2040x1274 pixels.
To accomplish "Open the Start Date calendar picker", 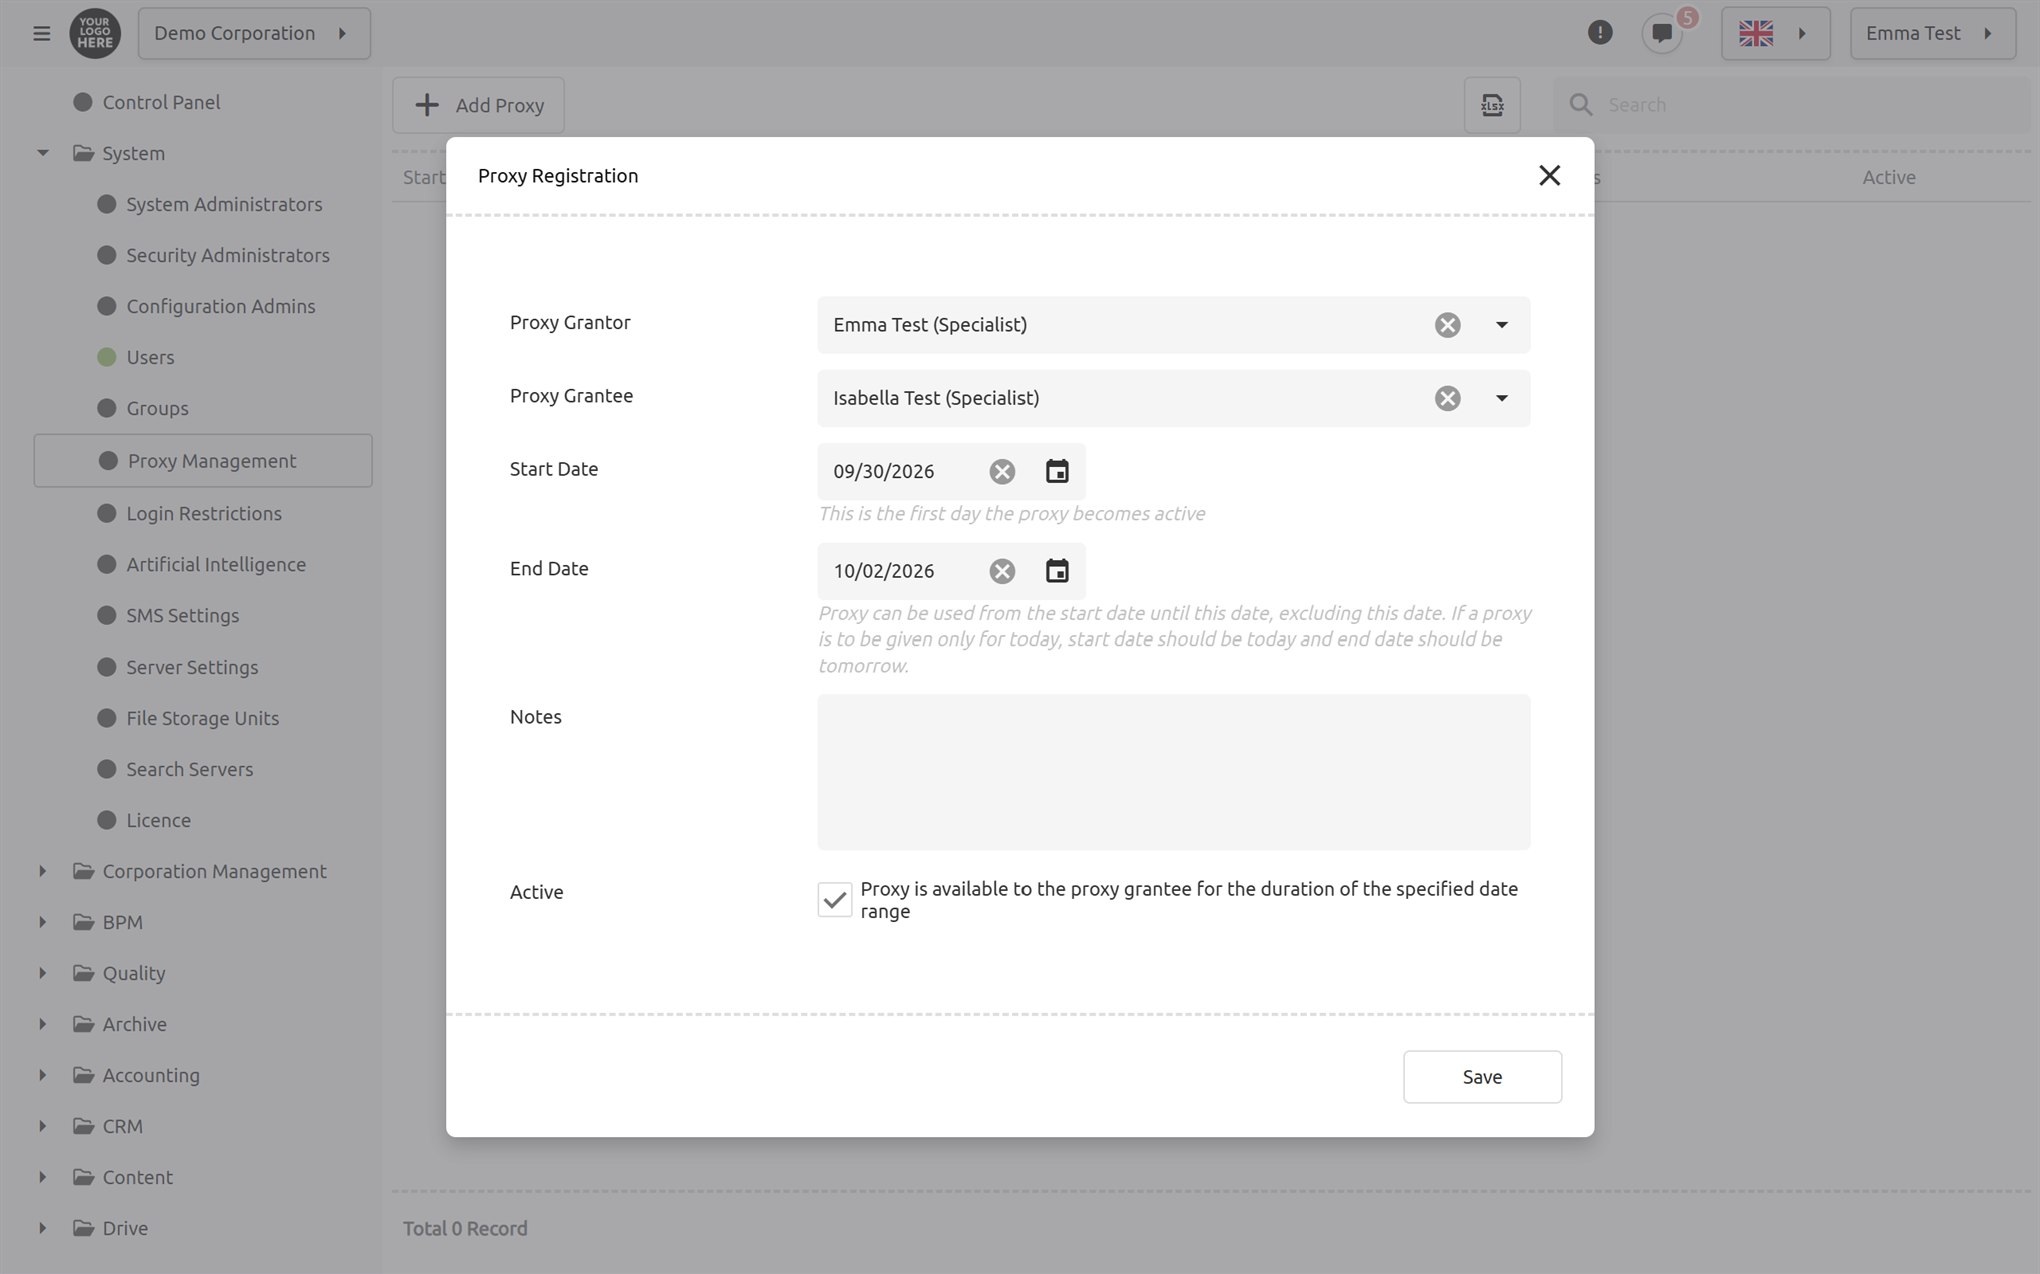I will point(1057,471).
